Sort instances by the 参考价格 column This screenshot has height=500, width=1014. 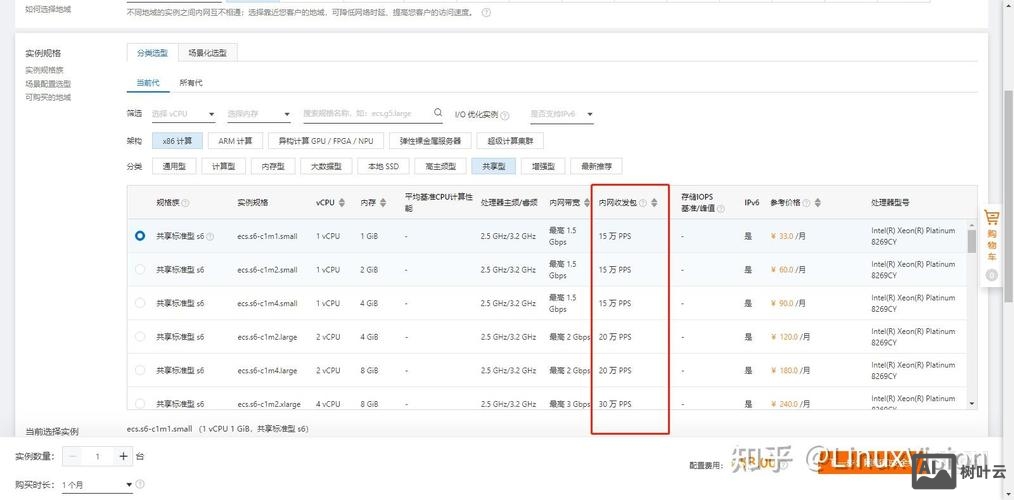pos(818,202)
